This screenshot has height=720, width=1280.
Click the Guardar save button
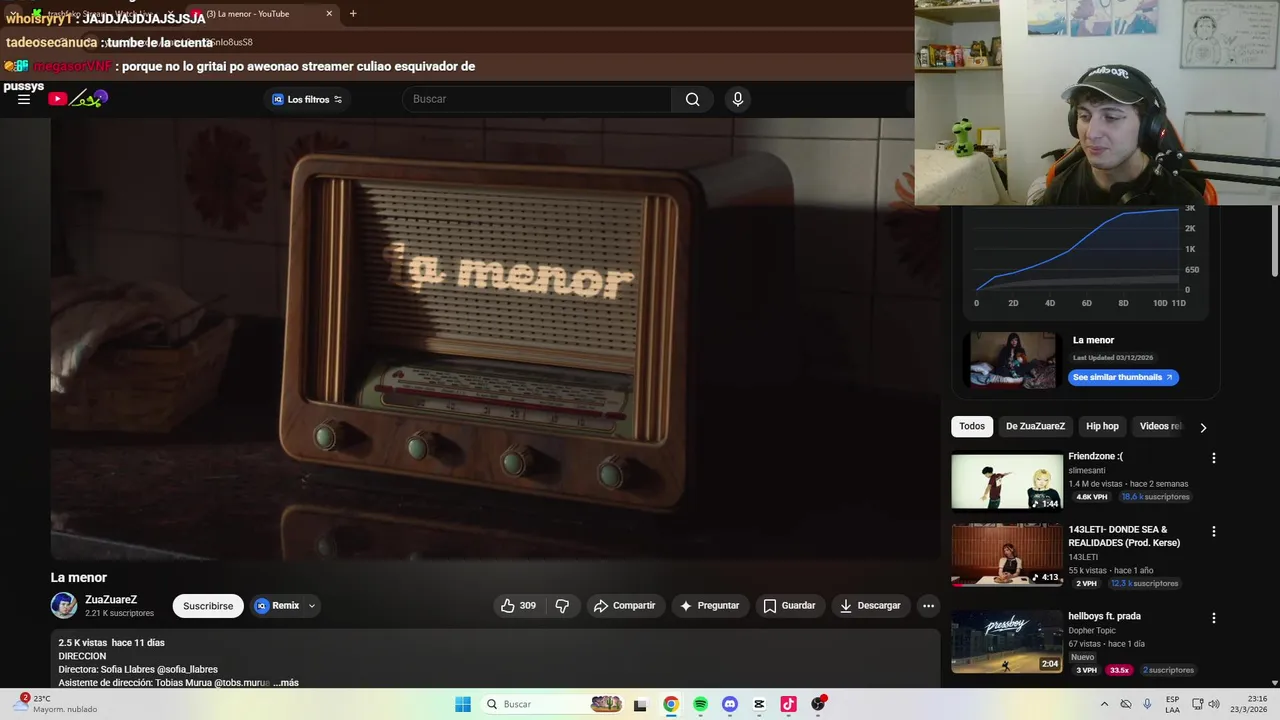[x=789, y=606]
